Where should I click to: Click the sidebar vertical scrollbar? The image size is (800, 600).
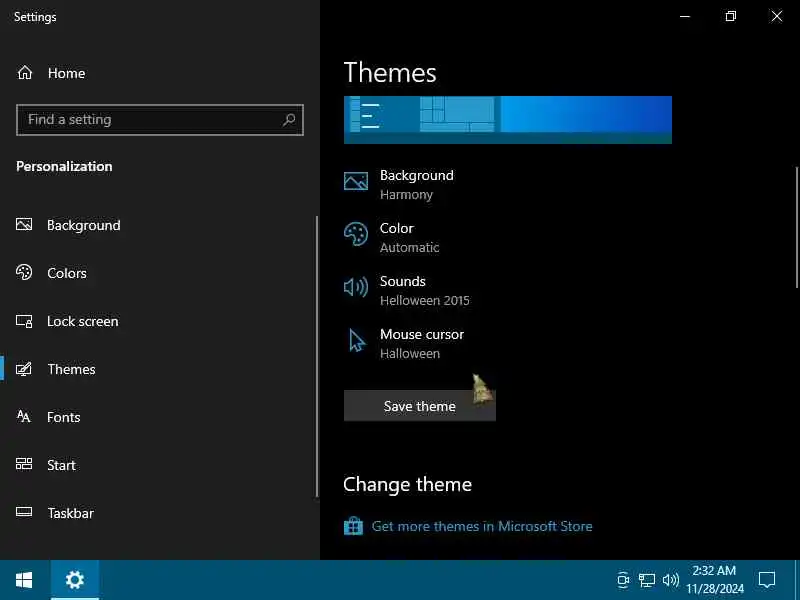[x=317, y=356]
